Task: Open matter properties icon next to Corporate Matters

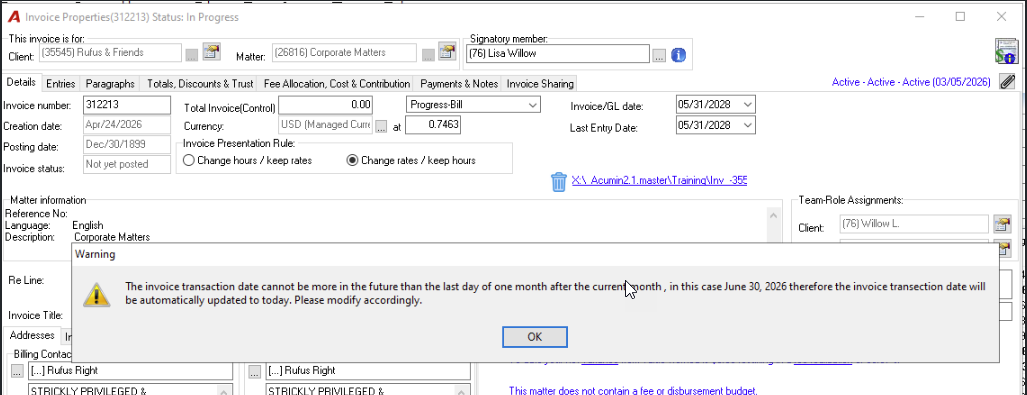Action: point(447,52)
